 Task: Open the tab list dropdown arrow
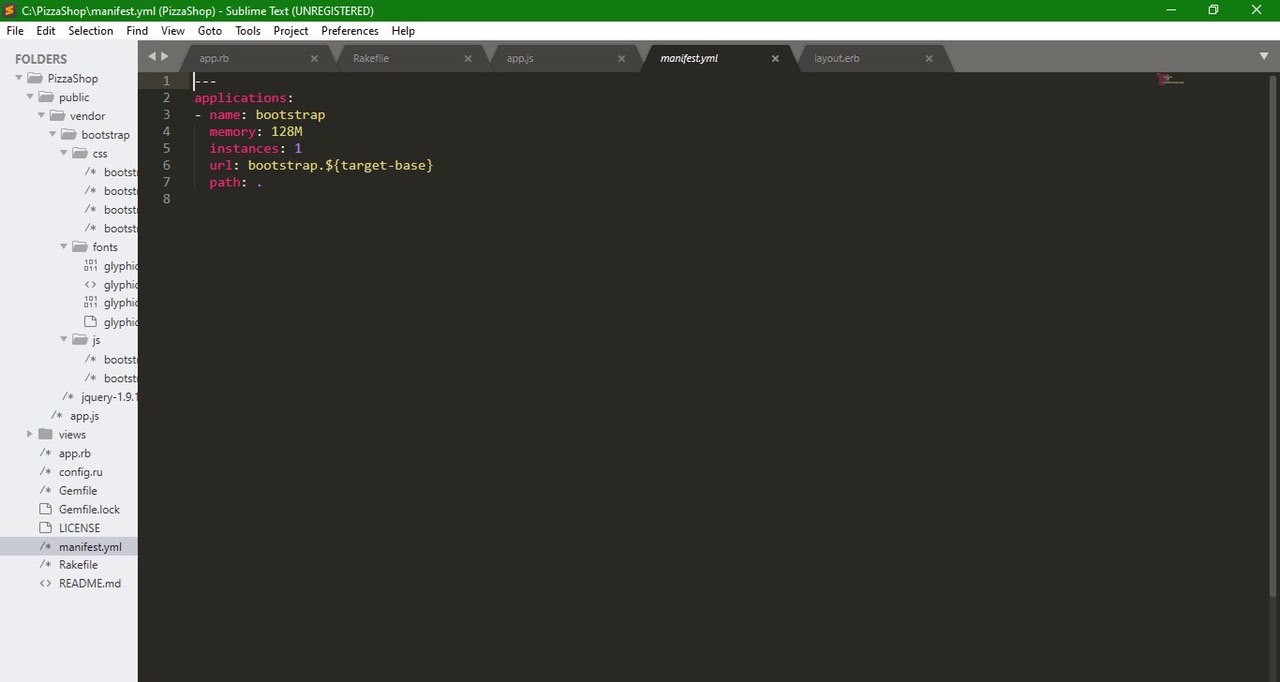point(1263,56)
